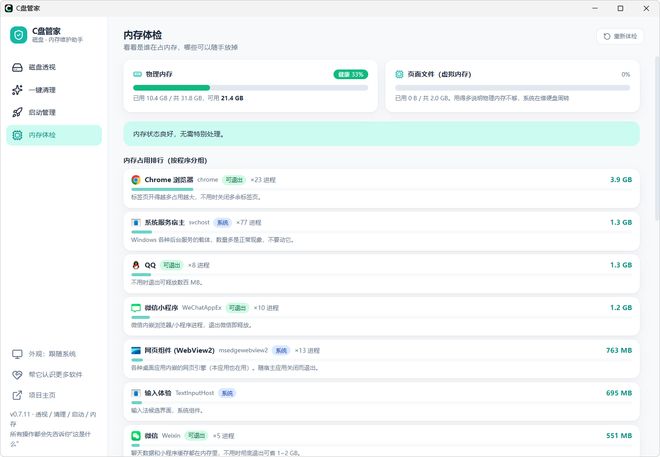Click the page file usage bar
660x457 pixels.
(x=512, y=88)
